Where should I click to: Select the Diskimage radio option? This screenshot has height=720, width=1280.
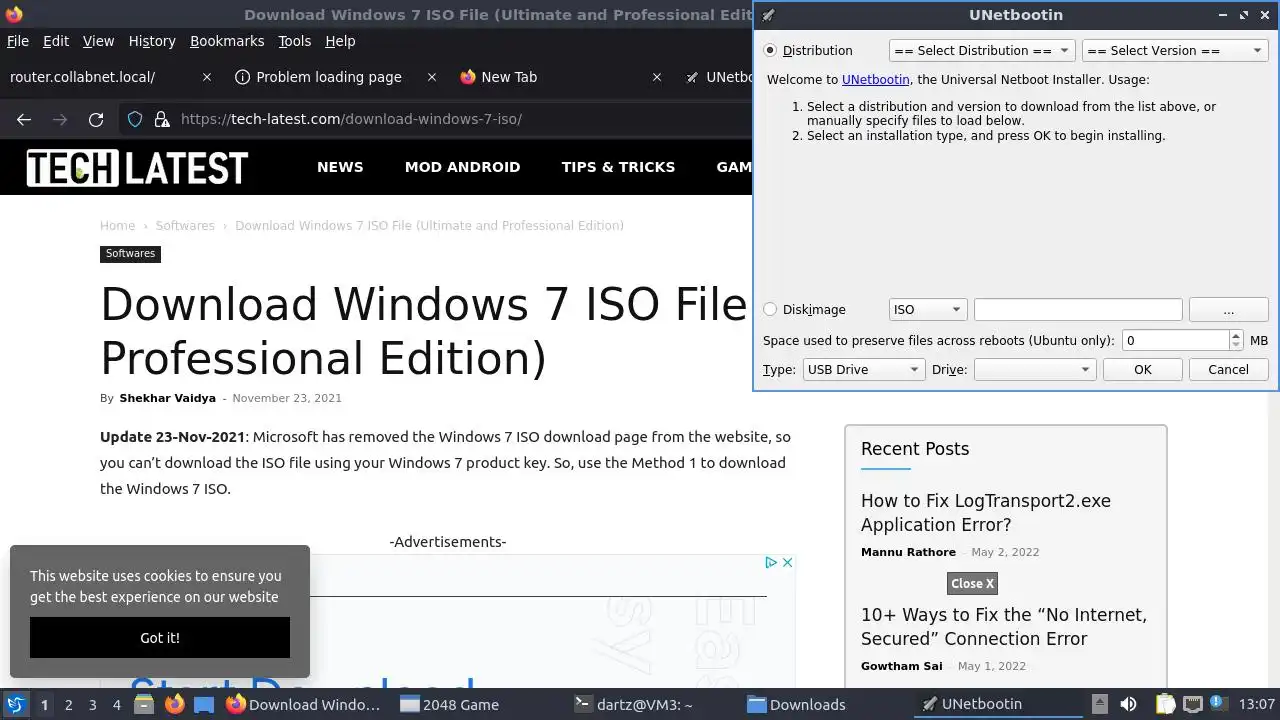point(770,310)
